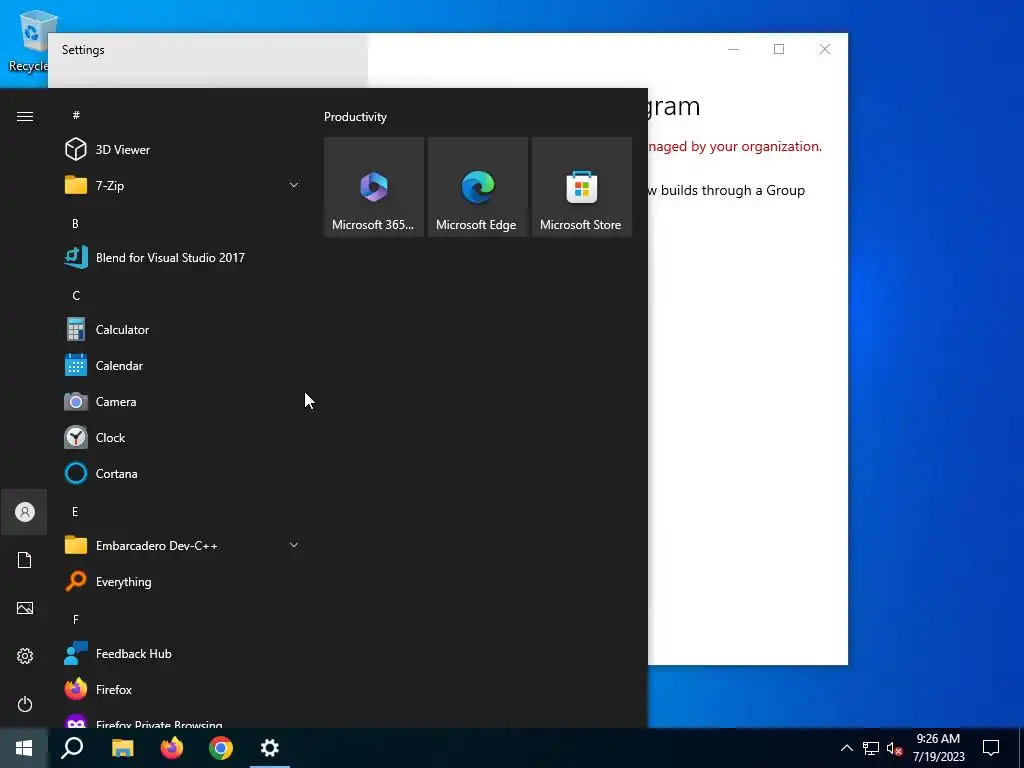The height and width of the screenshot is (768, 1024).
Task: Open 3D Viewer from the app list
Action: click(x=183, y=150)
